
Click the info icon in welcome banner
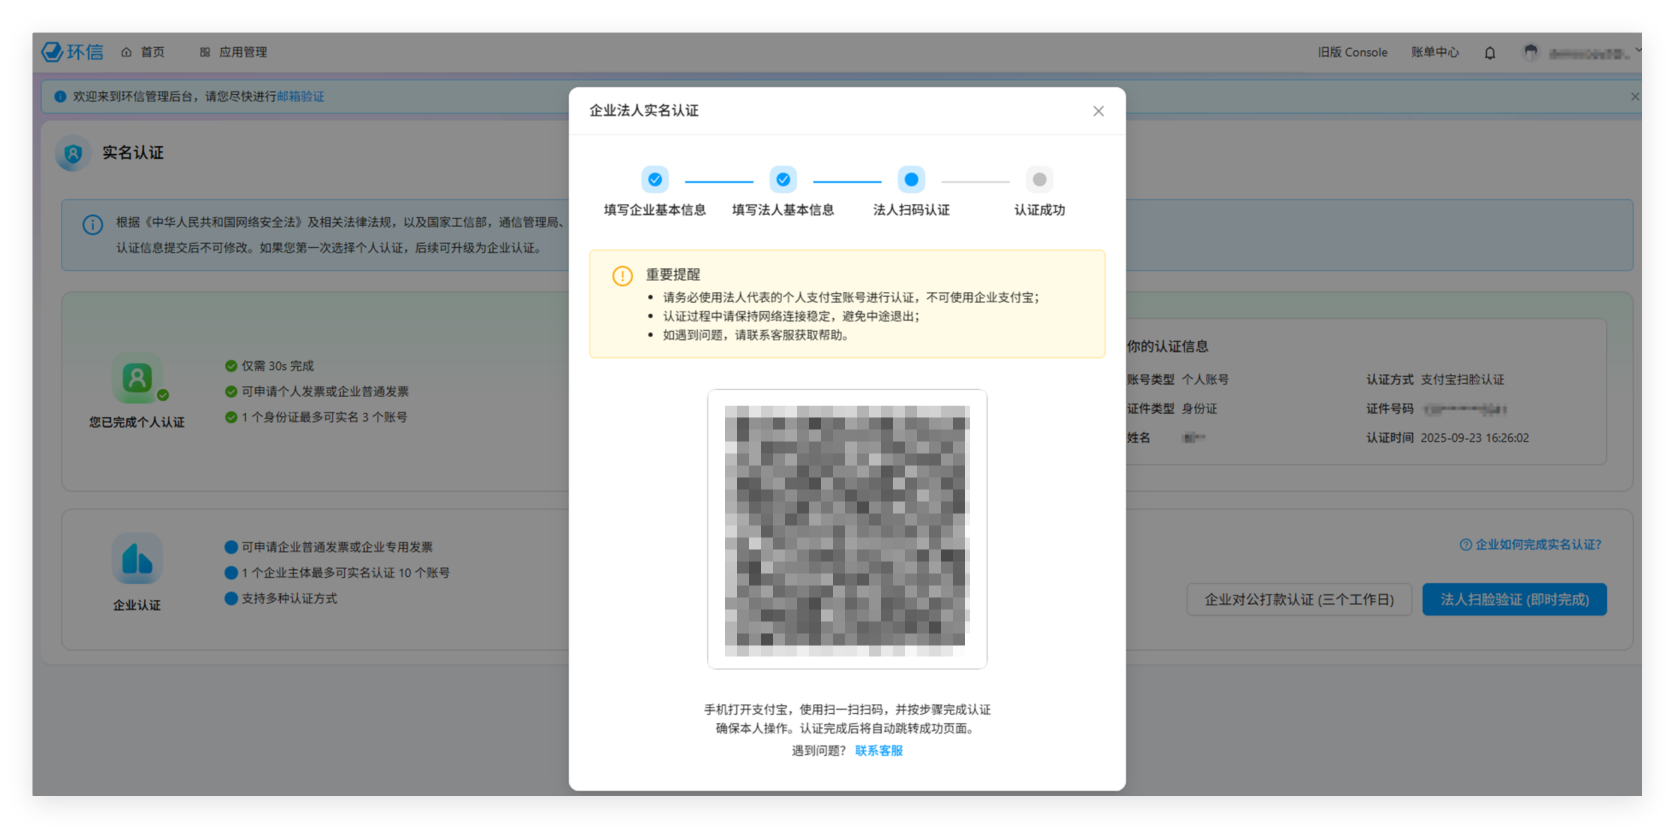coord(60,97)
